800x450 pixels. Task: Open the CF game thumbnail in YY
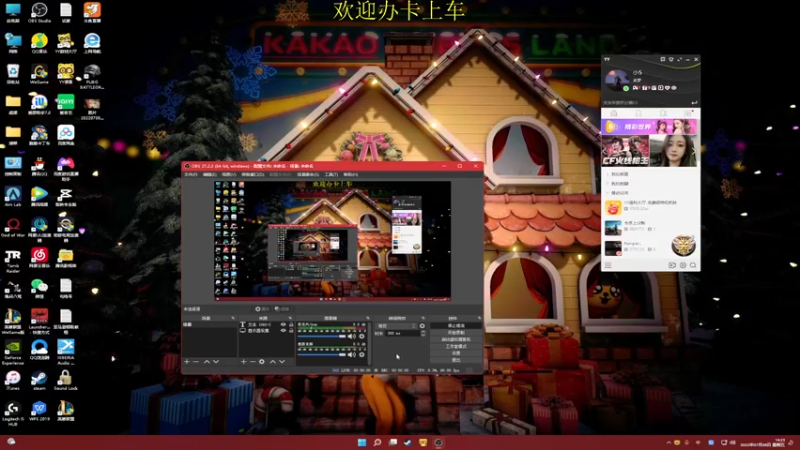coord(626,151)
